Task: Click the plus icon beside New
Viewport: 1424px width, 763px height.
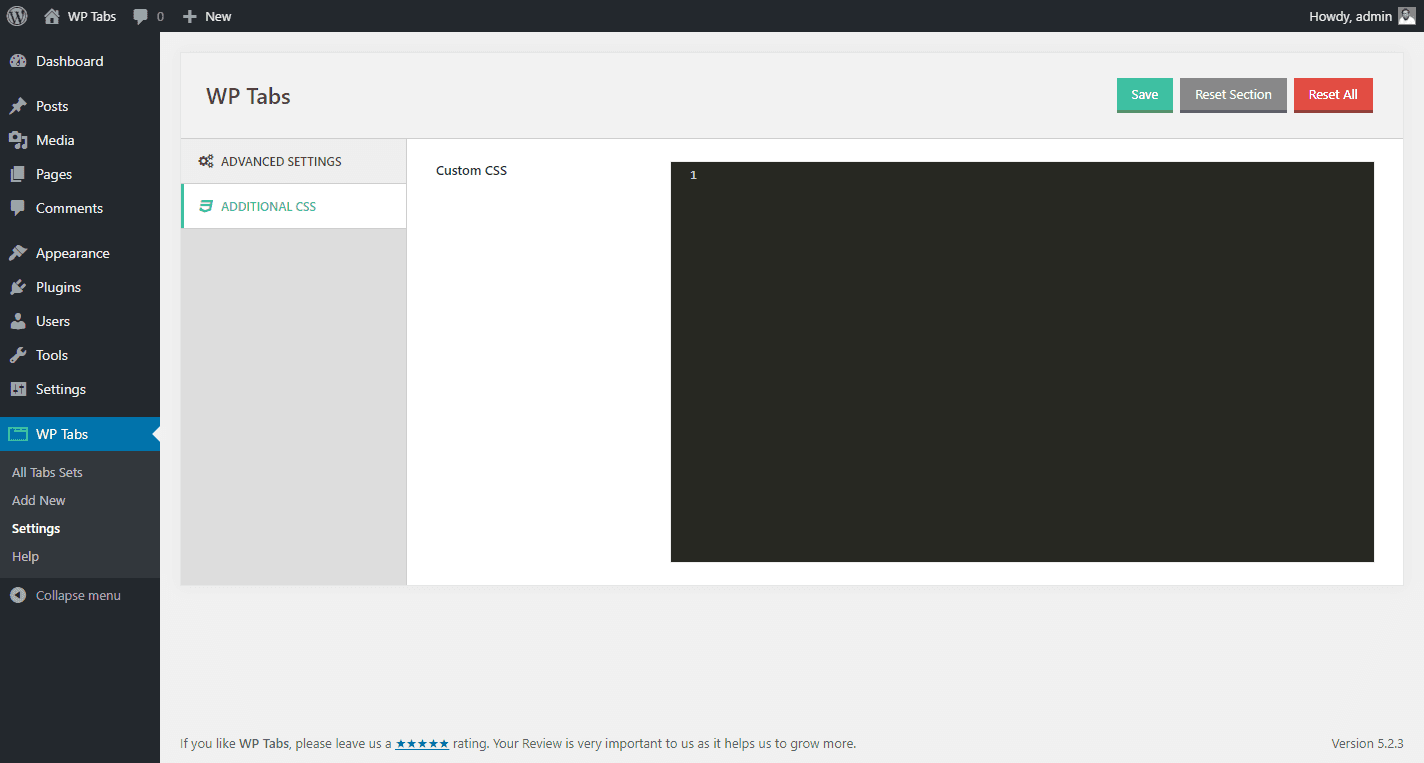Action: coord(190,16)
